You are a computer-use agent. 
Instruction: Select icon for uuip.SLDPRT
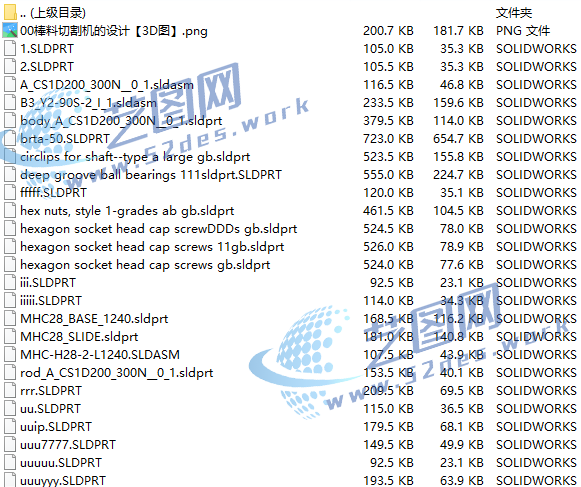click(10, 427)
